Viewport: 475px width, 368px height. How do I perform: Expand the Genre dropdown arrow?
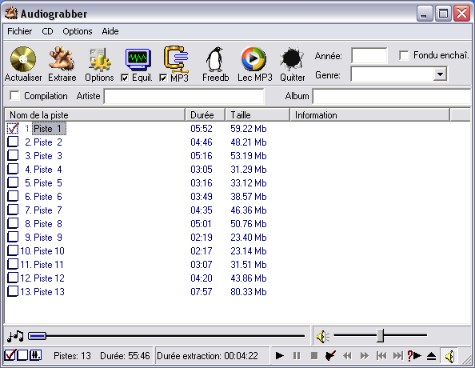pyautogui.click(x=440, y=74)
